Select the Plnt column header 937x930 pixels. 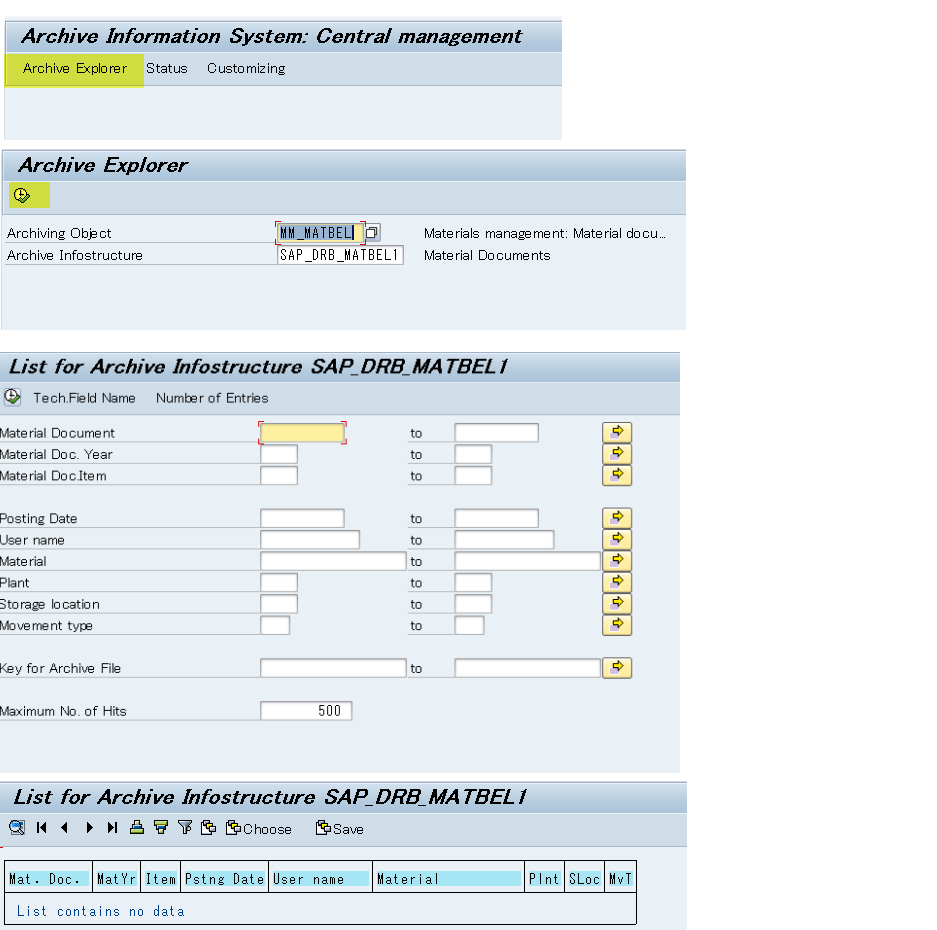coord(544,879)
